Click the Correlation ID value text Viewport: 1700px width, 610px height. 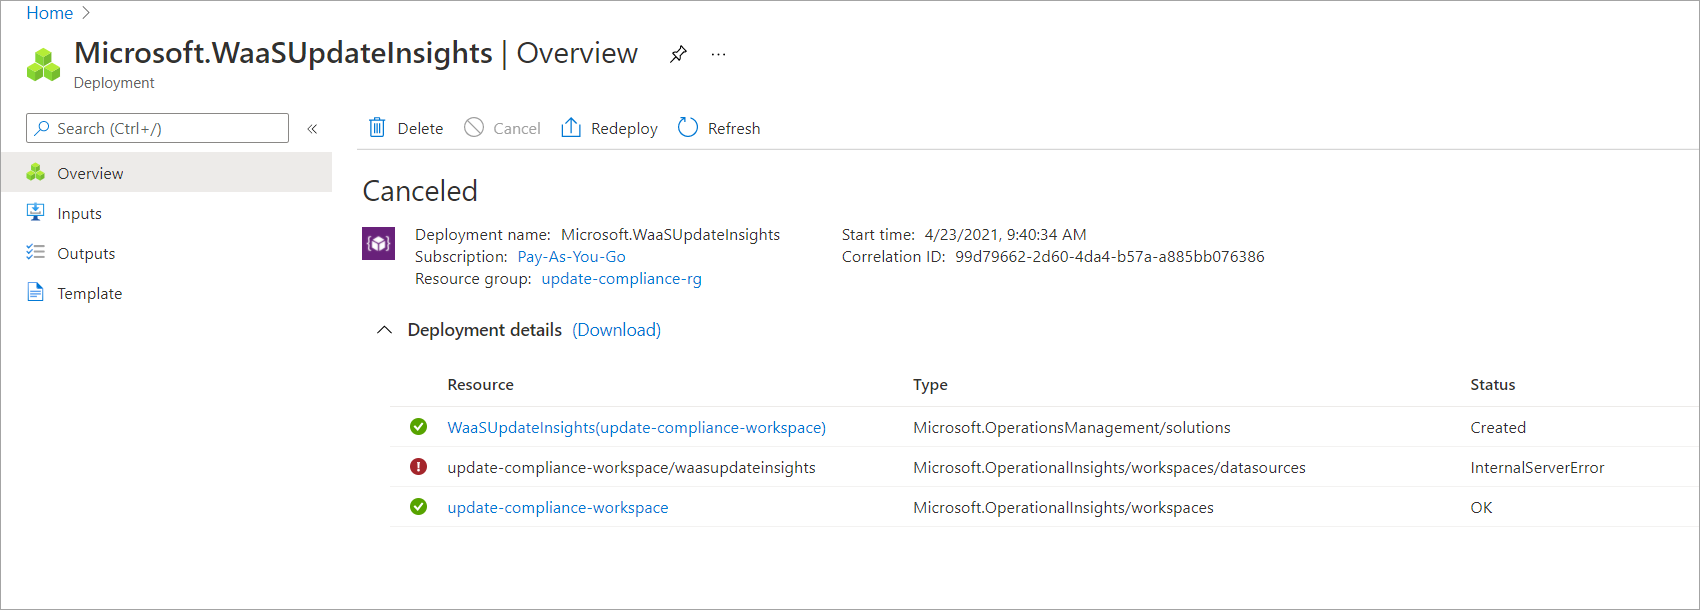click(x=1109, y=257)
